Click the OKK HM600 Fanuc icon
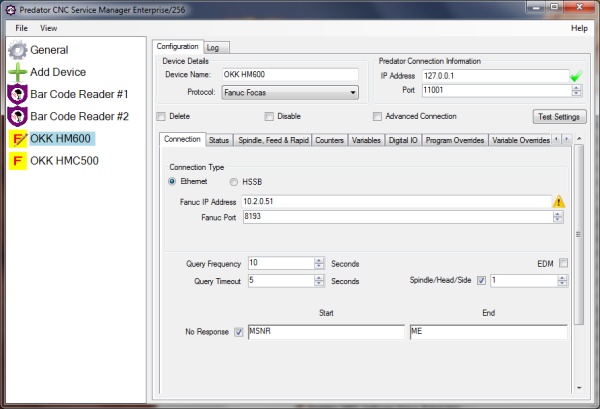Image resolution: width=600 pixels, height=409 pixels. tap(17, 138)
